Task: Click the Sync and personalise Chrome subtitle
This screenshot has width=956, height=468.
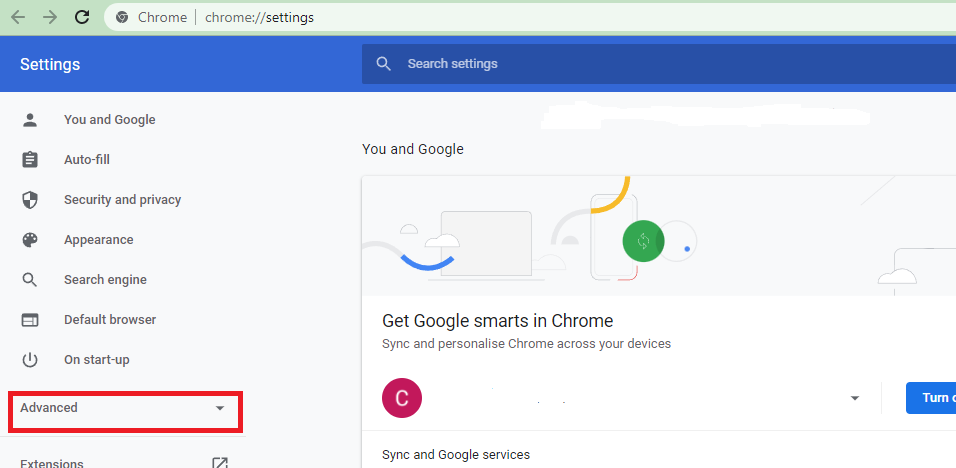Action: [526, 344]
